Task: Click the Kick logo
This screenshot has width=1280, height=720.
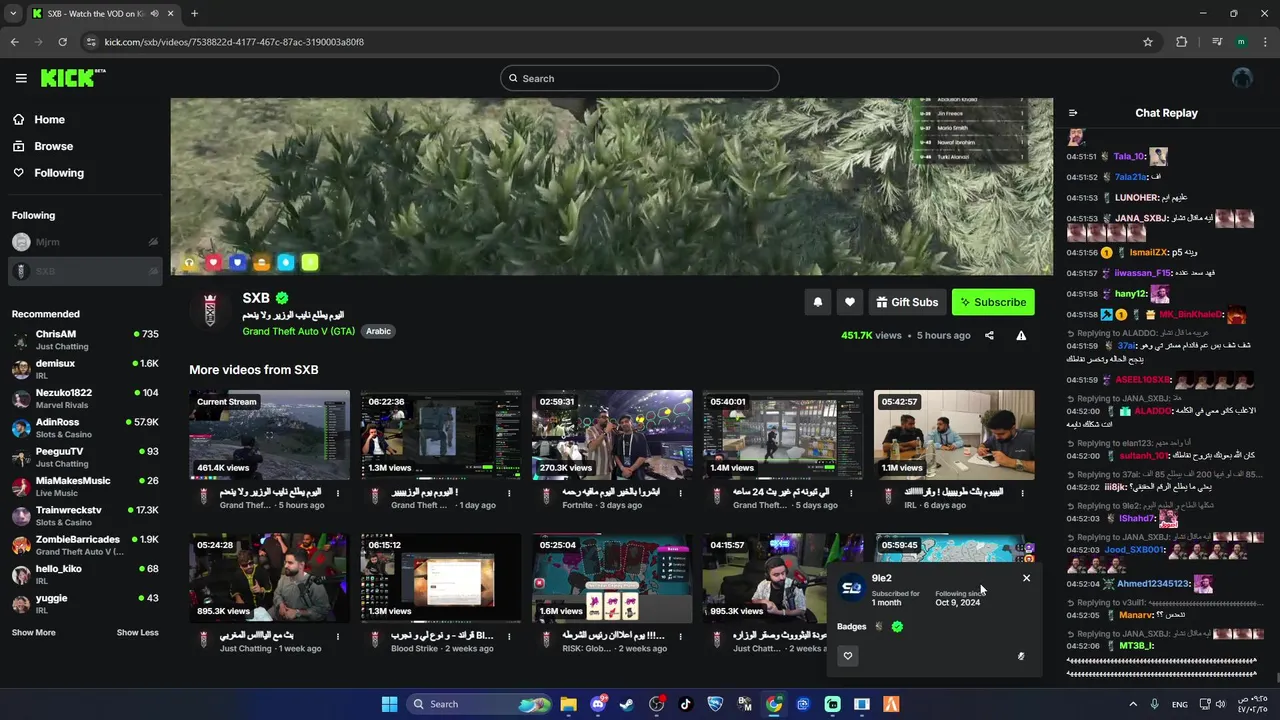Action: tap(73, 78)
